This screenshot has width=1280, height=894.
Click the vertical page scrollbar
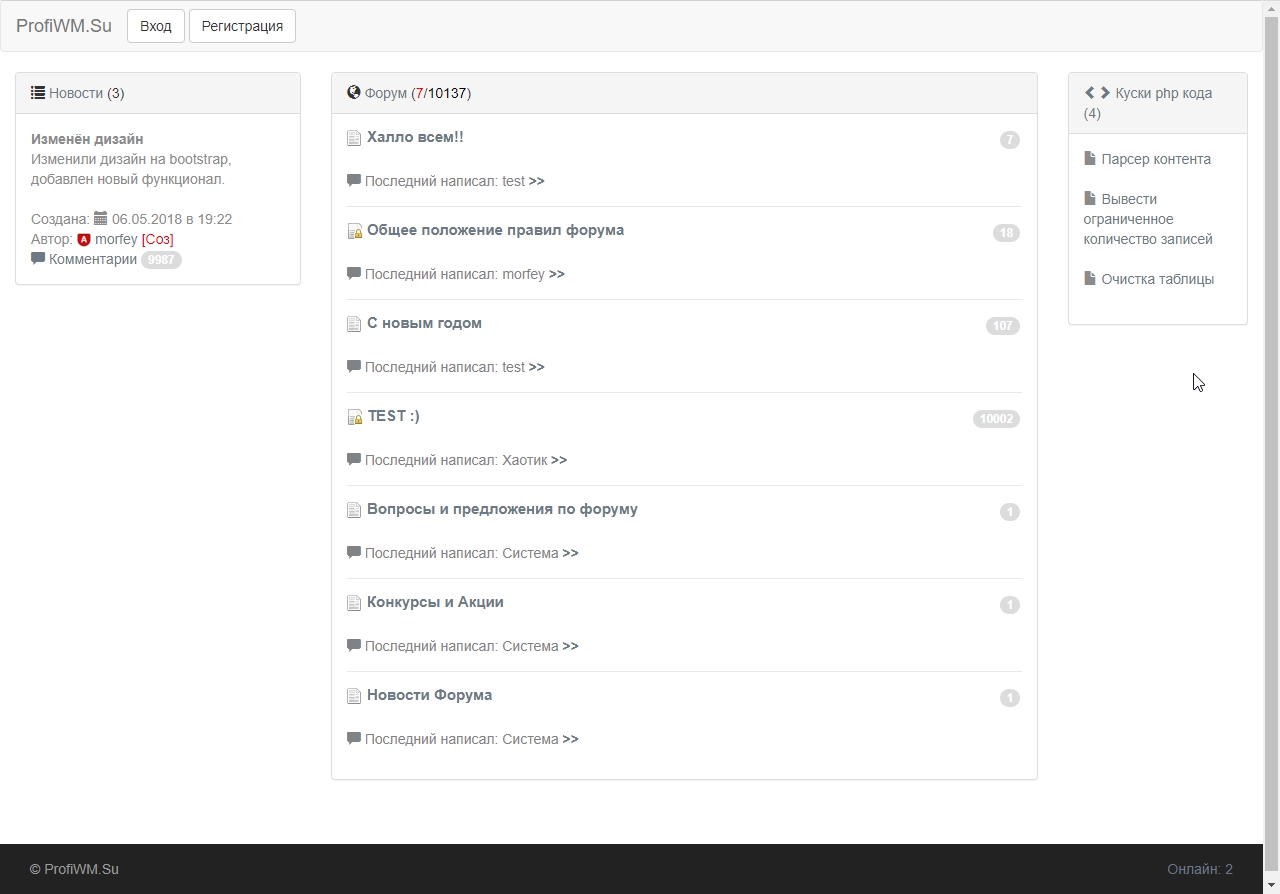tap(1271, 400)
